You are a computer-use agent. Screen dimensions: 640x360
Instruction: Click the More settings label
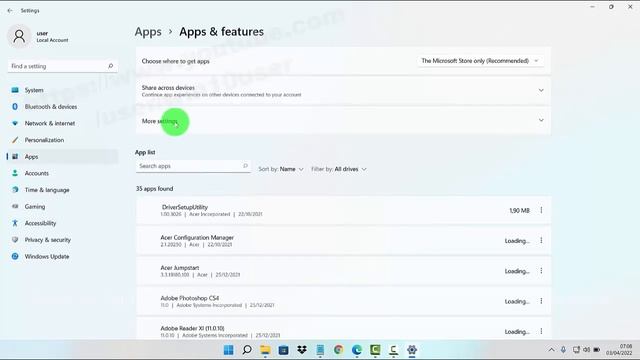point(160,121)
